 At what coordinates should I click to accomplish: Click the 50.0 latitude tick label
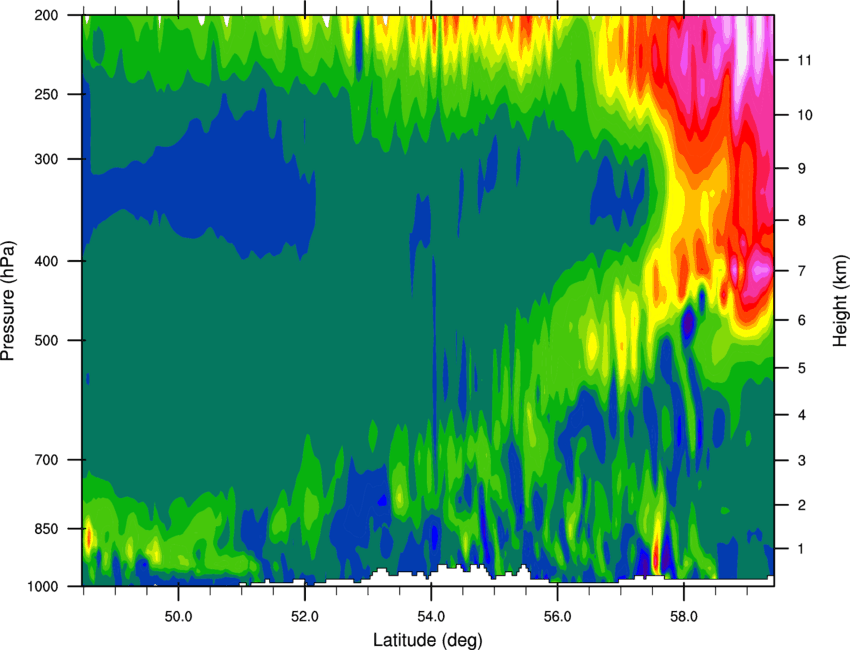178,617
